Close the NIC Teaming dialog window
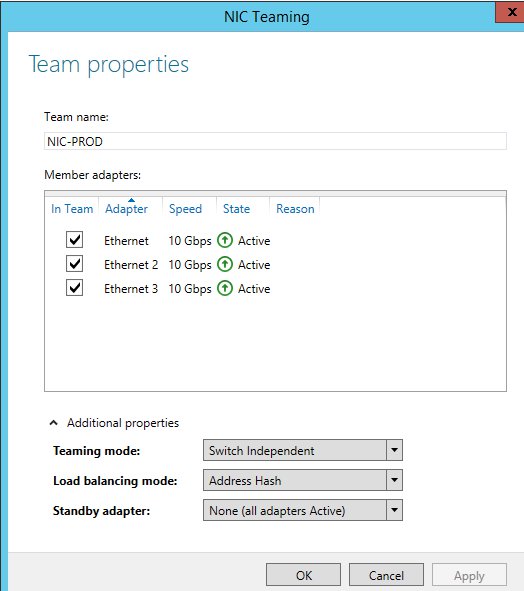The image size is (524, 591). 511,12
